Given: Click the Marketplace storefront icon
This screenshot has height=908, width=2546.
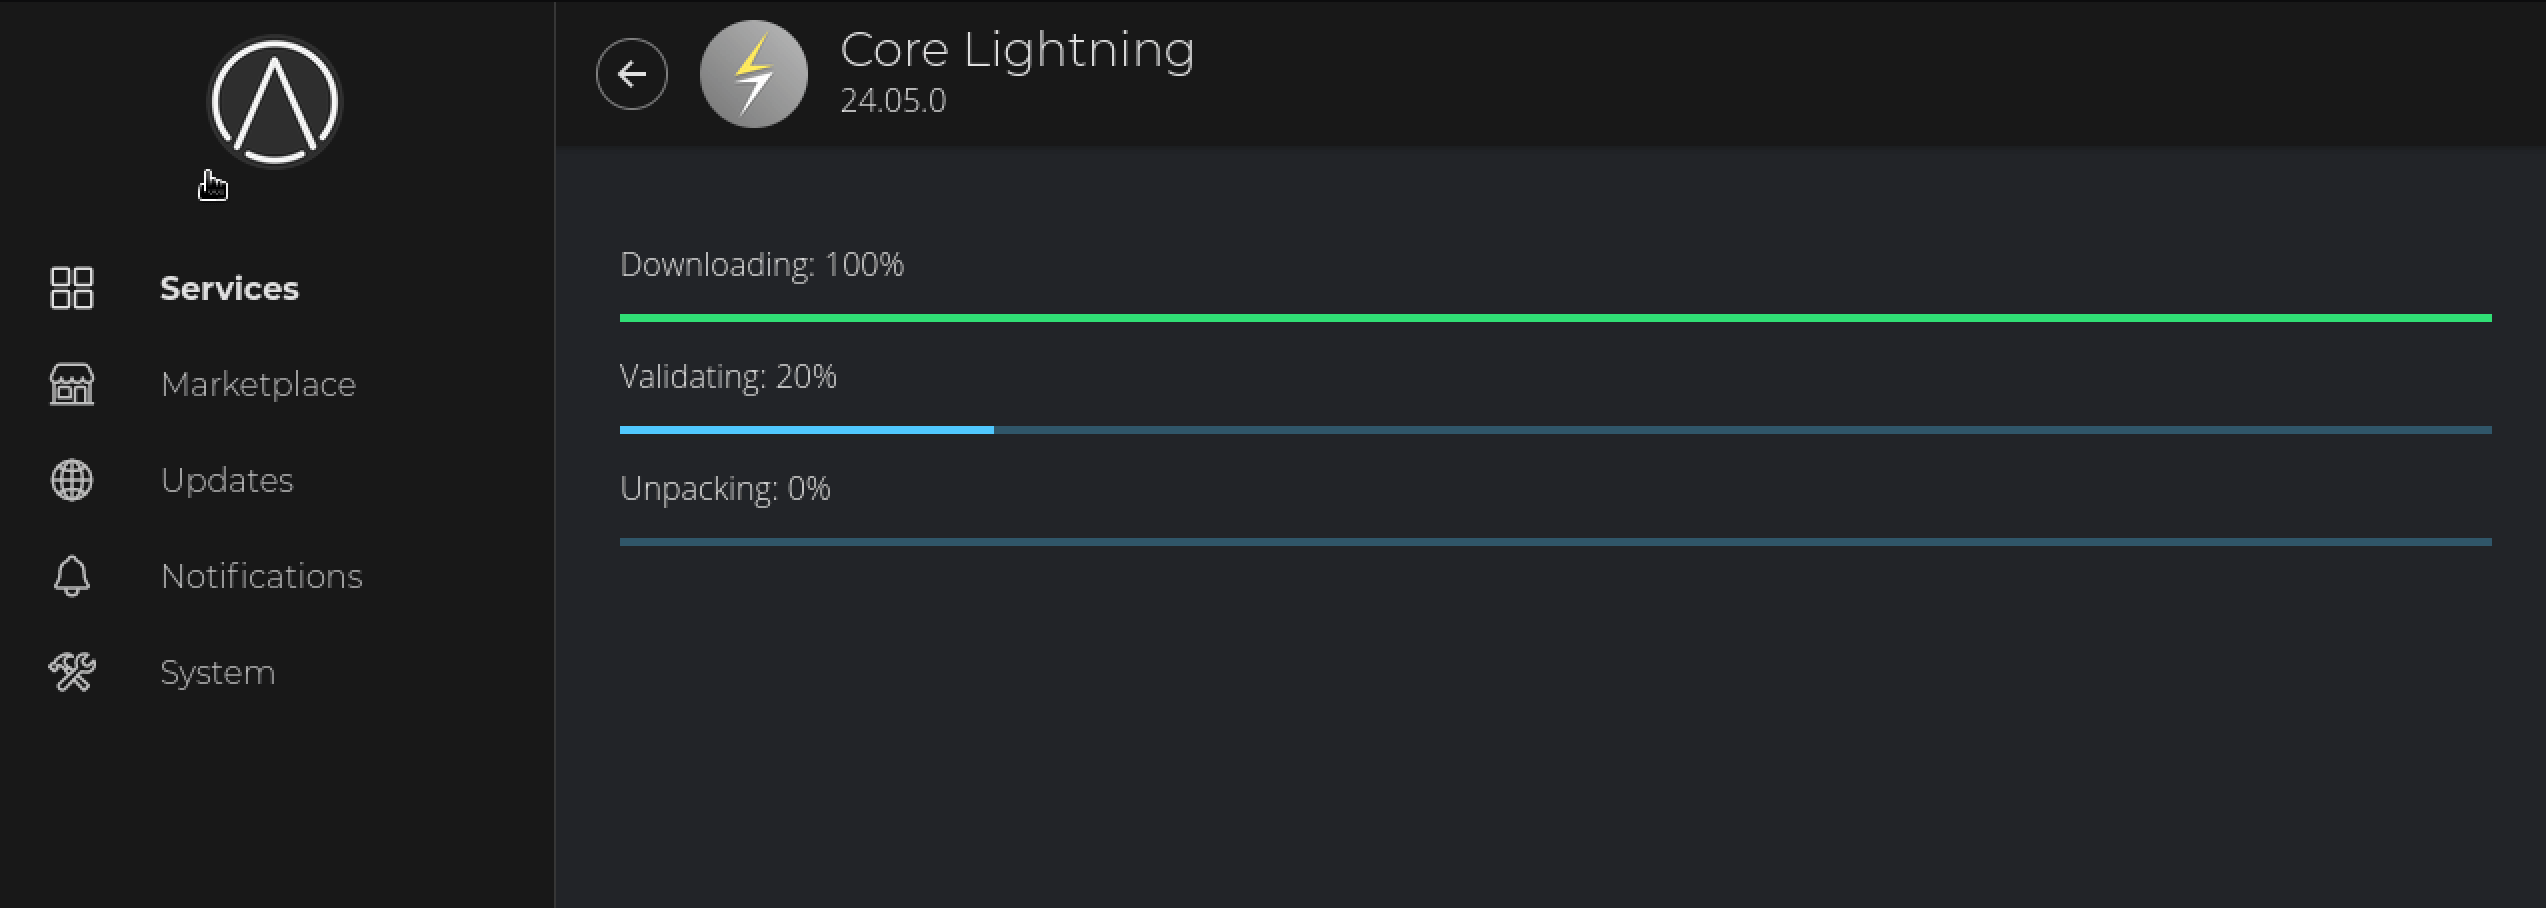Looking at the screenshot, I should click(72, 384).
